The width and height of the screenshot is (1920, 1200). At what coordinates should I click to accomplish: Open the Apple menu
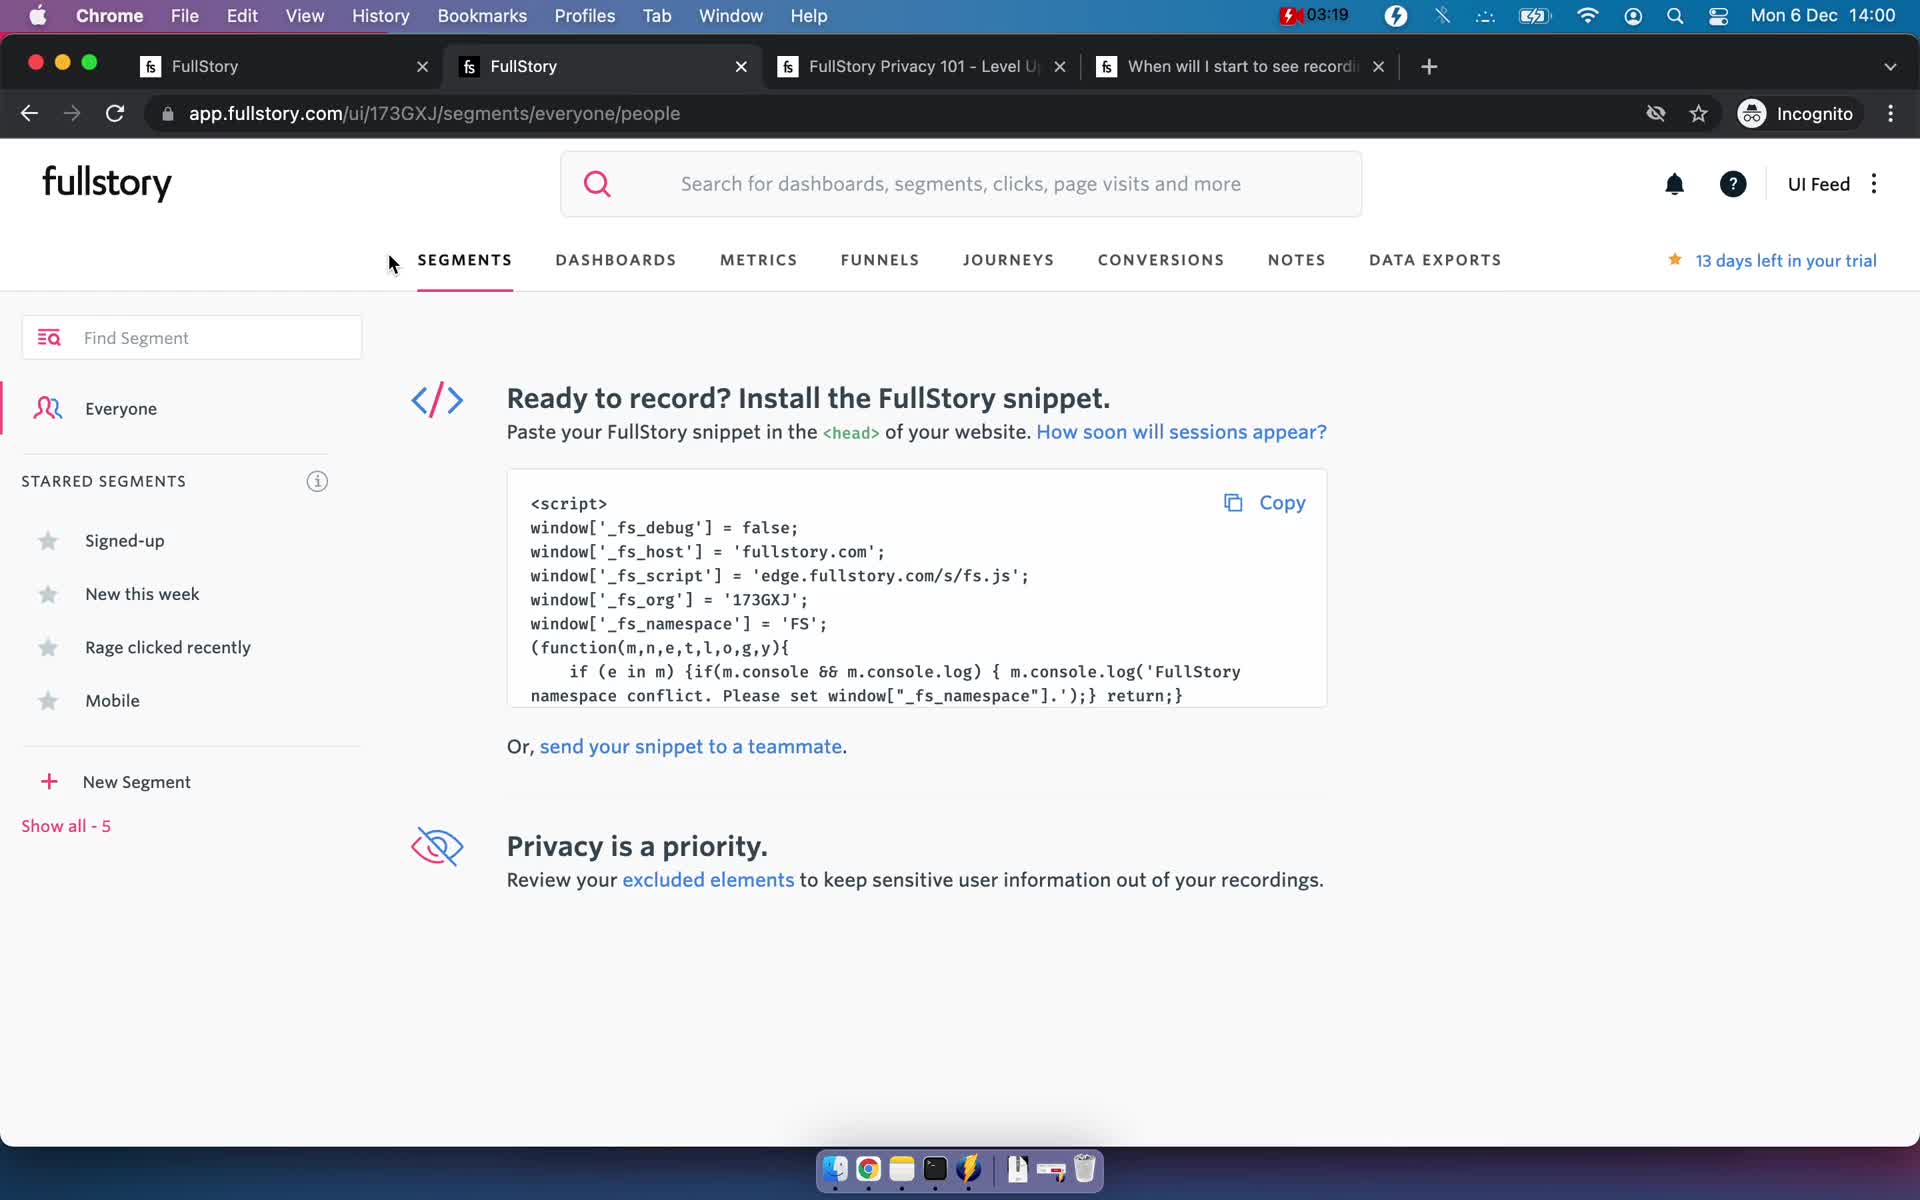tap(38, 16)
